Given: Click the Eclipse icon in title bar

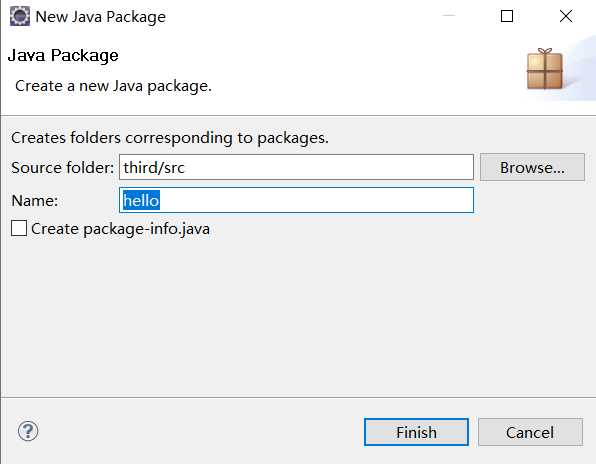Looking at the screenshot, I should 20,16.
